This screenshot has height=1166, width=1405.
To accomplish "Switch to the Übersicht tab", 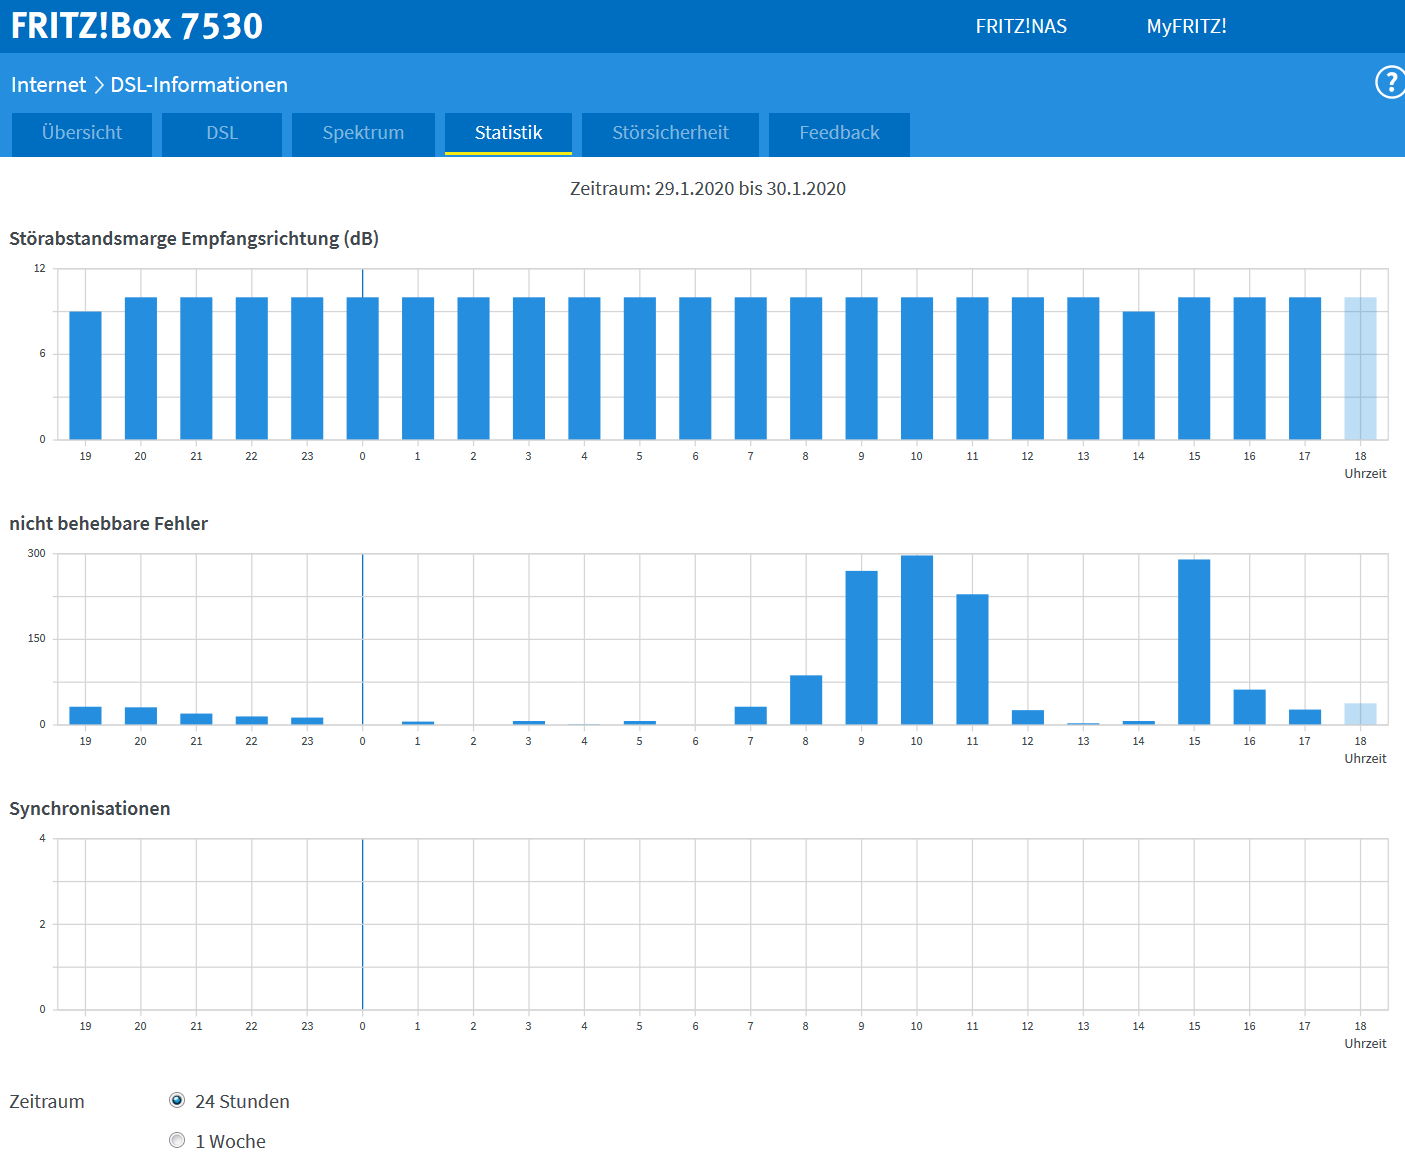I will point(82,133).
